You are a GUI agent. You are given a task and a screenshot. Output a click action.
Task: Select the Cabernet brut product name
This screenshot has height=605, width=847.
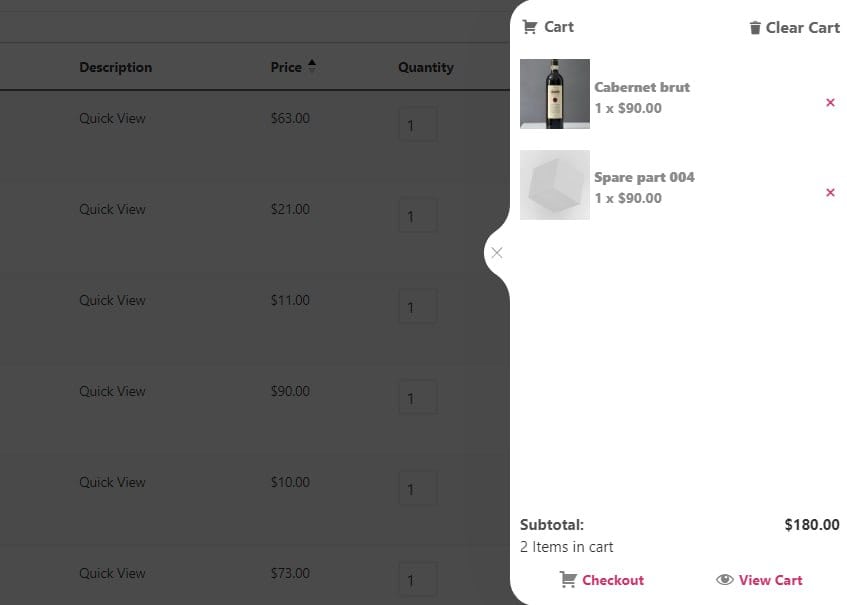coord(642,87)
